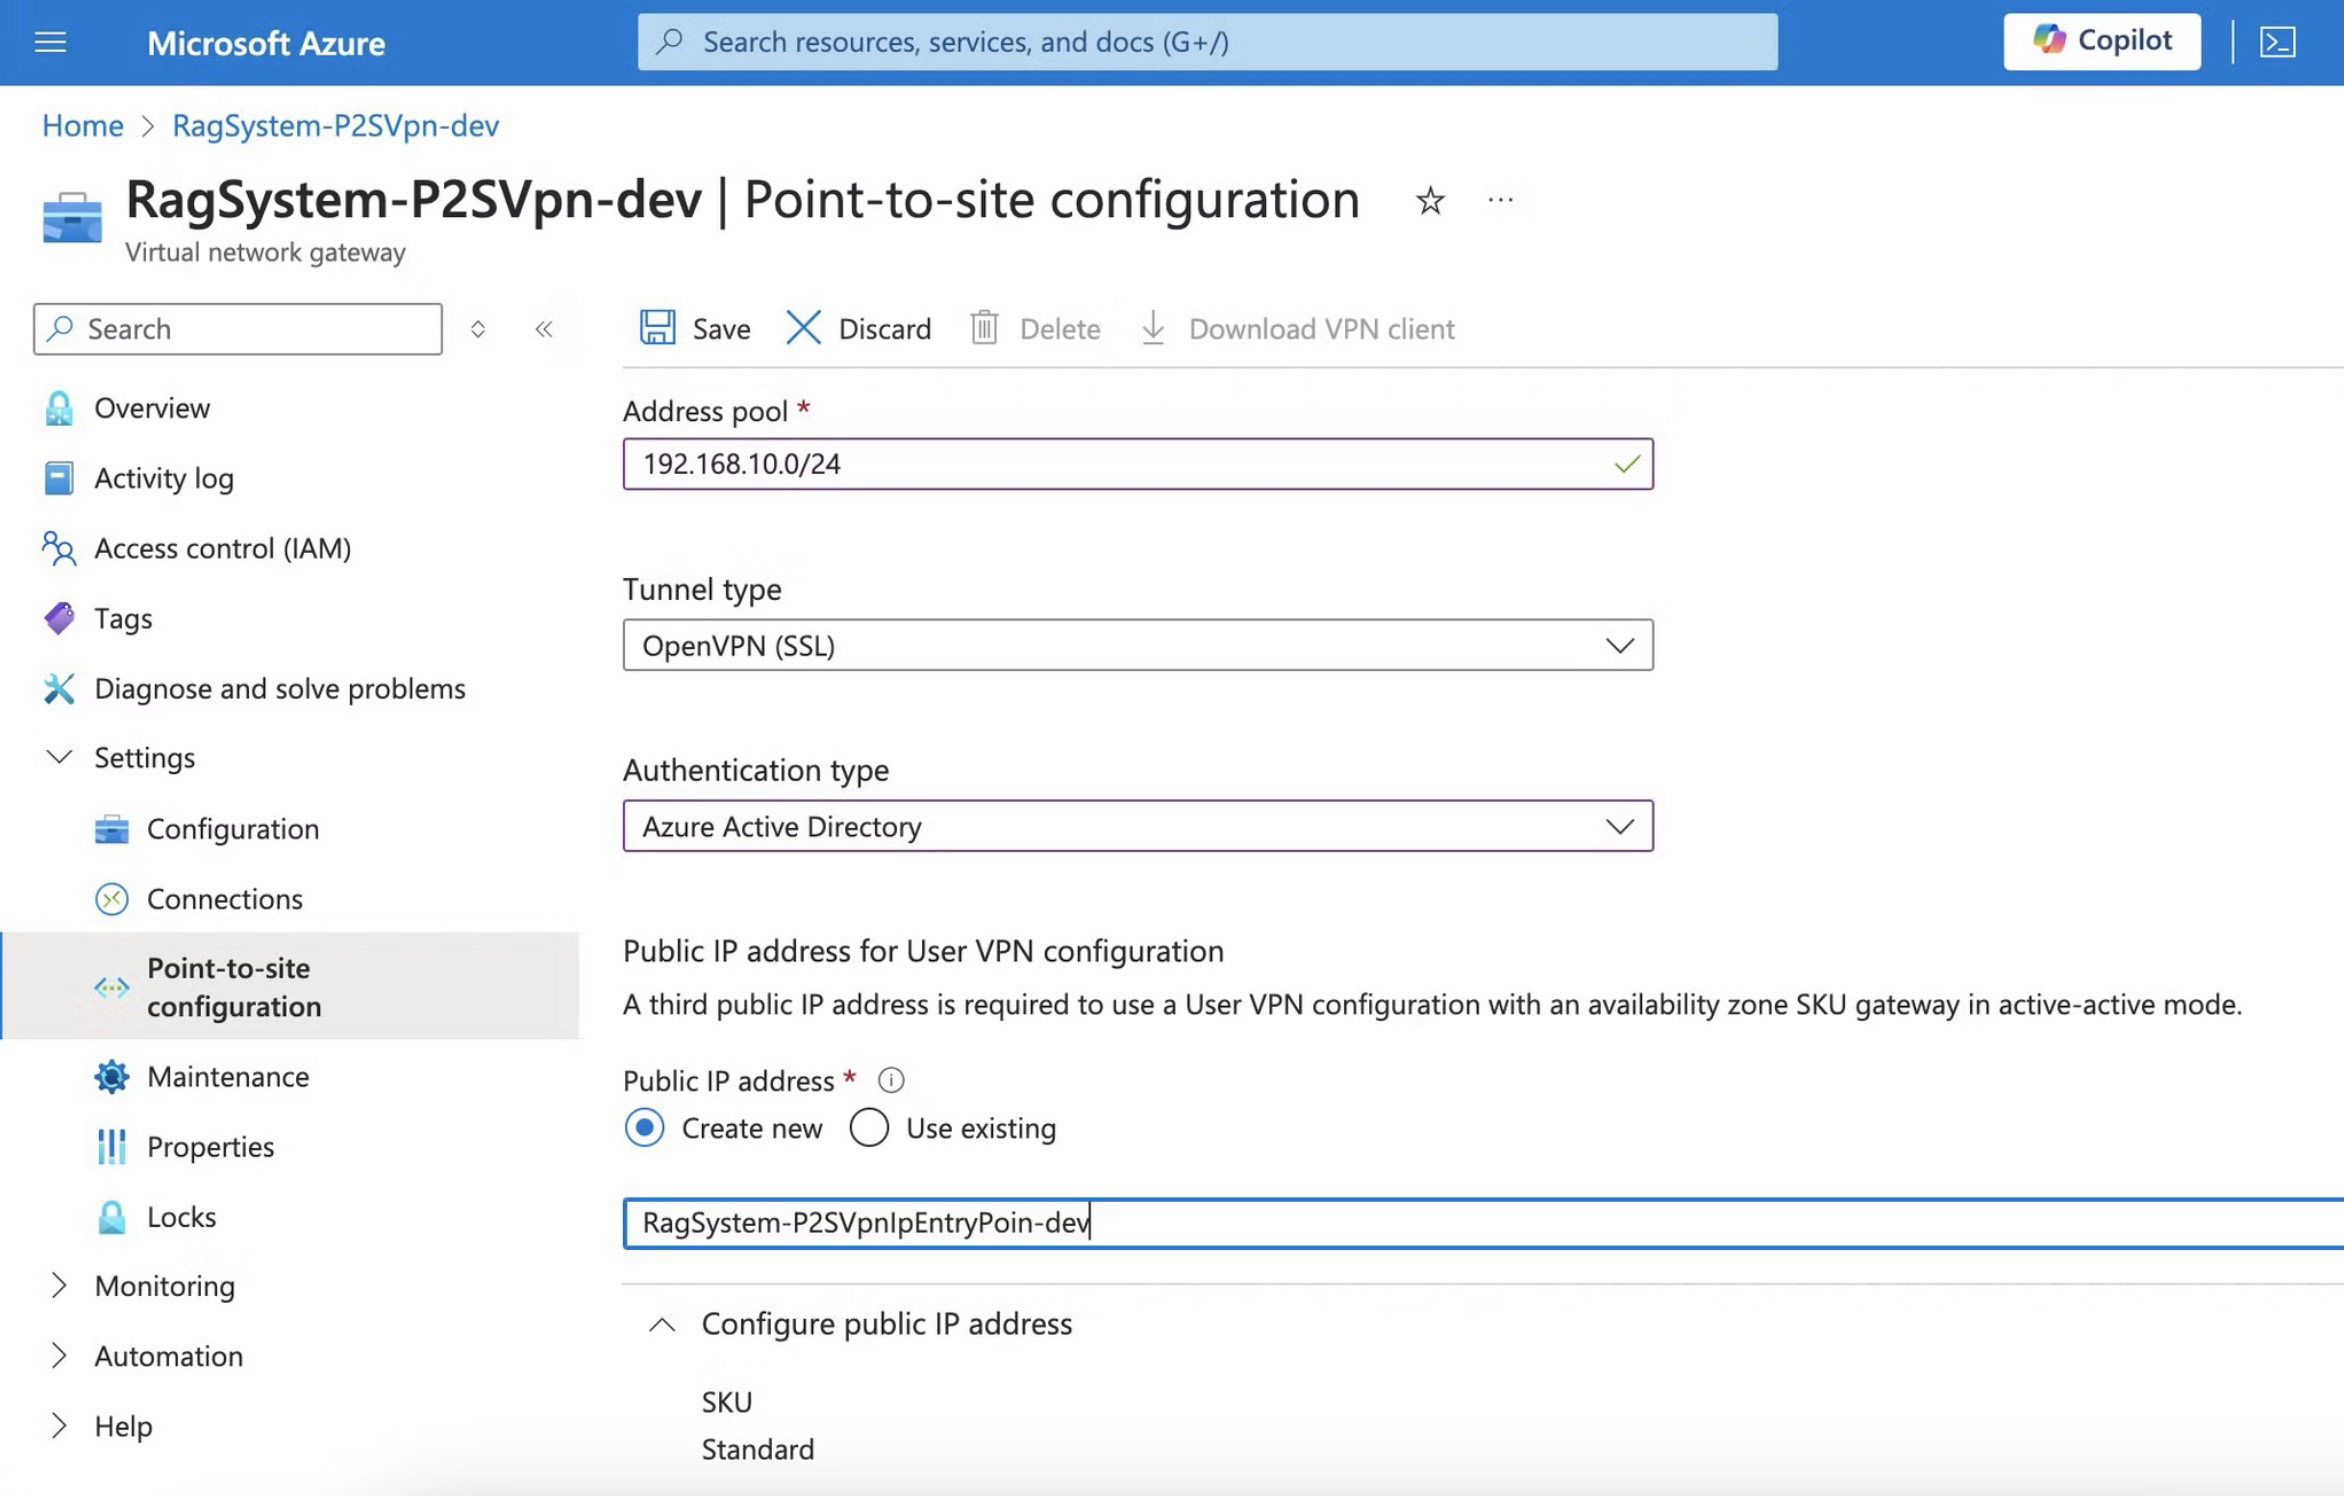Viewport: 2344px width, 1496px height.
Task: Favorite this page with star icon
Action: [x=1430, y=201]
